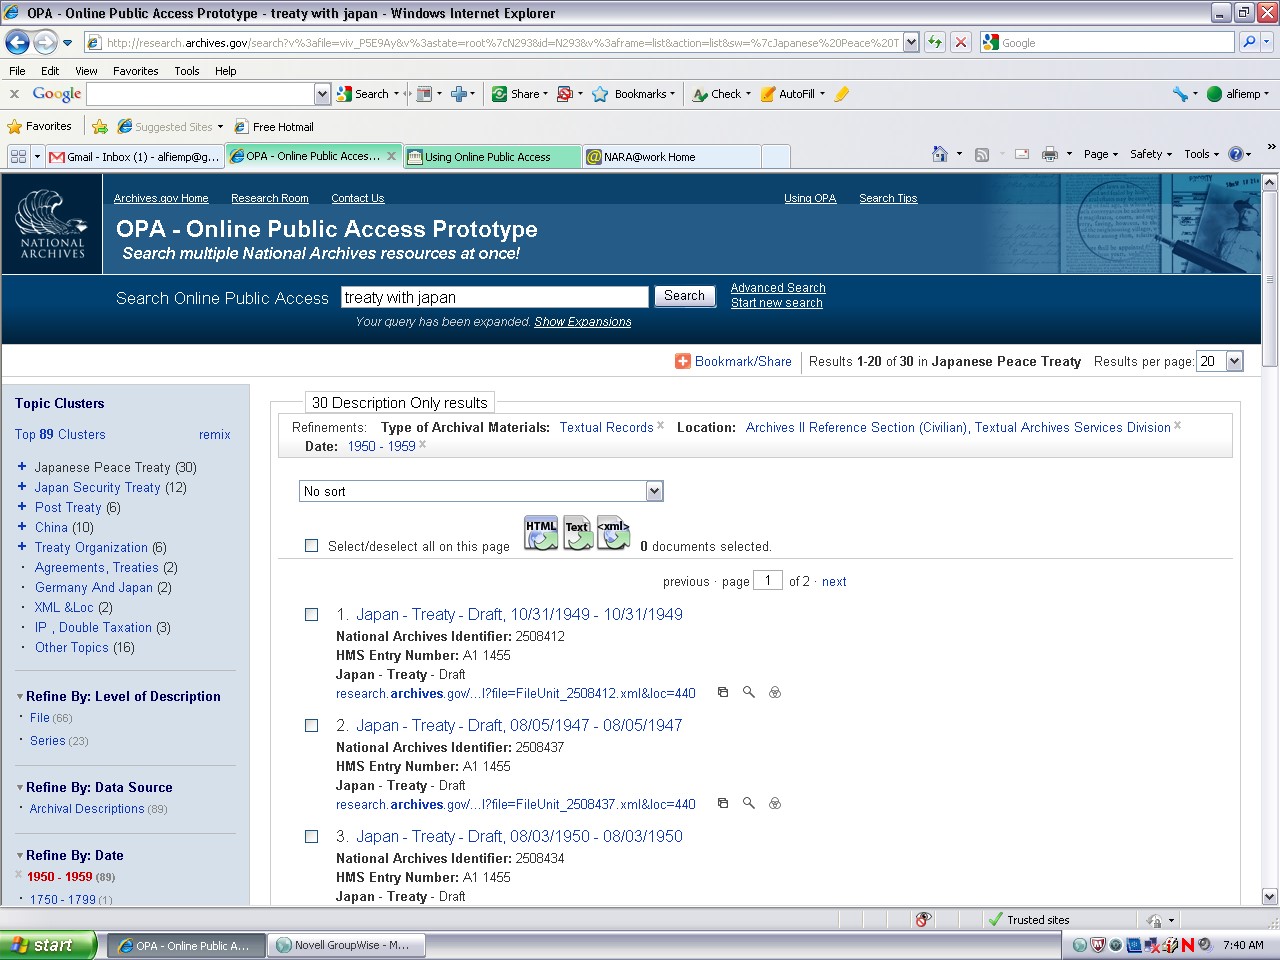
Task: Click the results page number field
Action: (x=768, y=580)
